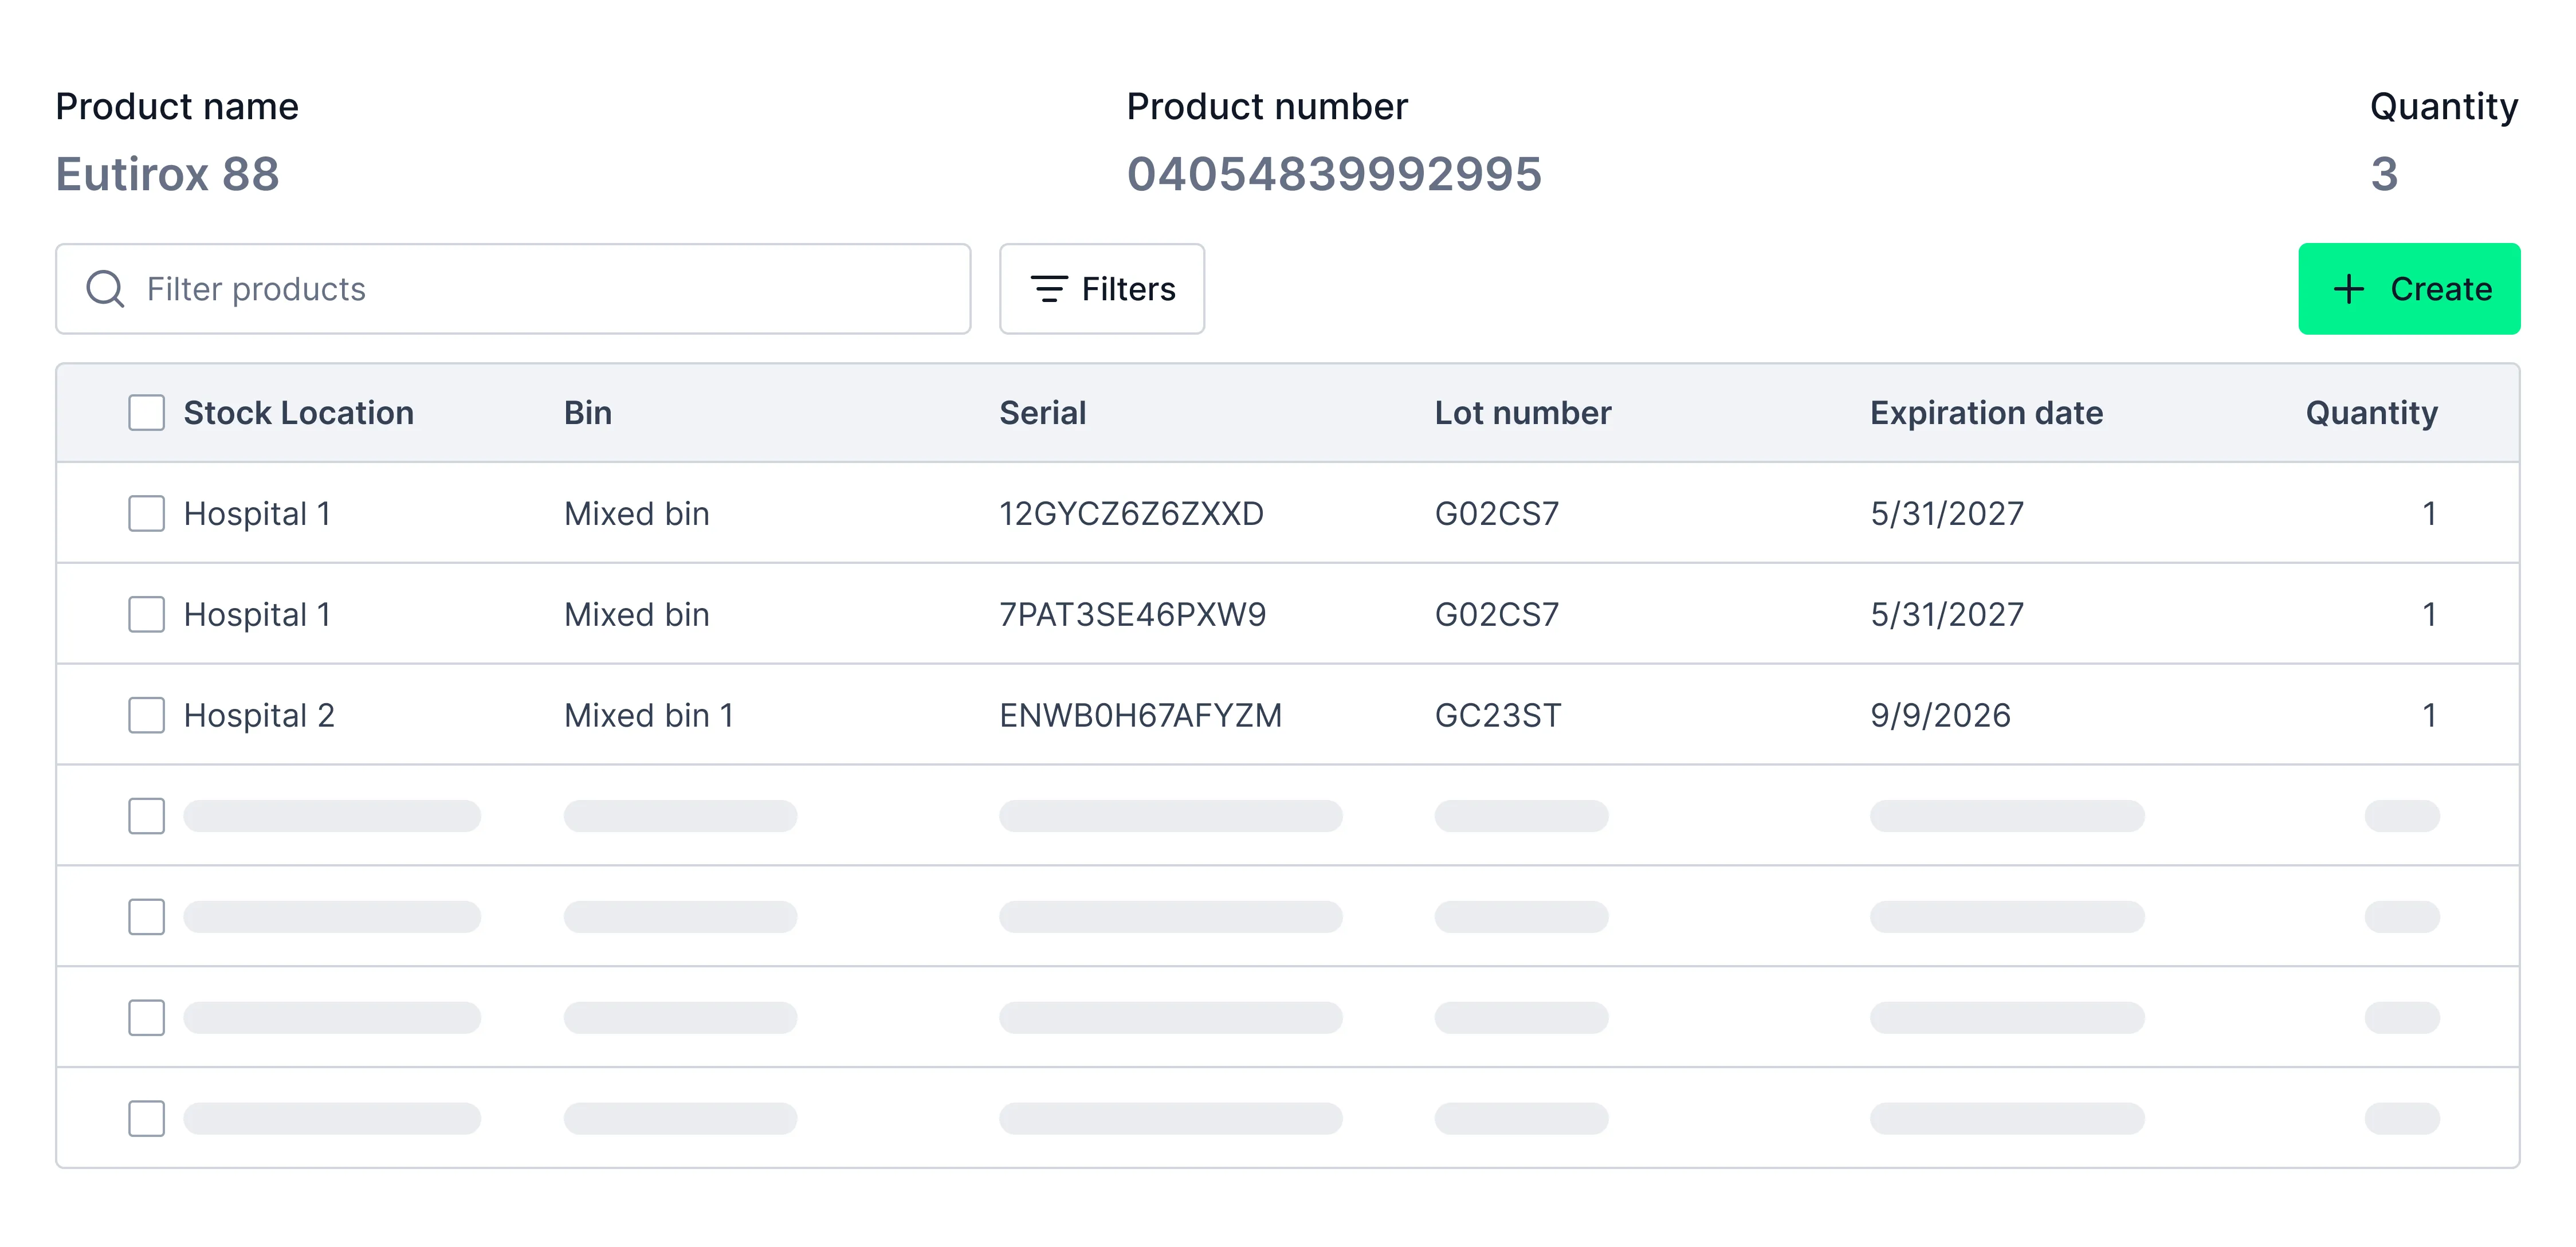Viewport: 2576px width, 1247px height.
Task: Click the product name Eutirox 88
Action: click(168, 173)
